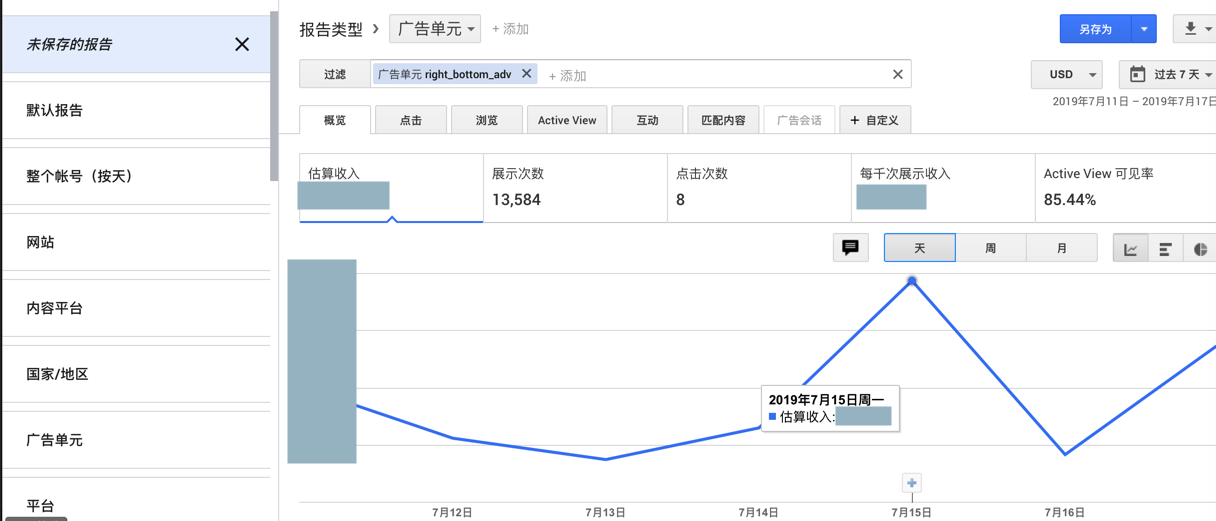Open the 内容平台 report in sidebar

click(x=136, y=308)
